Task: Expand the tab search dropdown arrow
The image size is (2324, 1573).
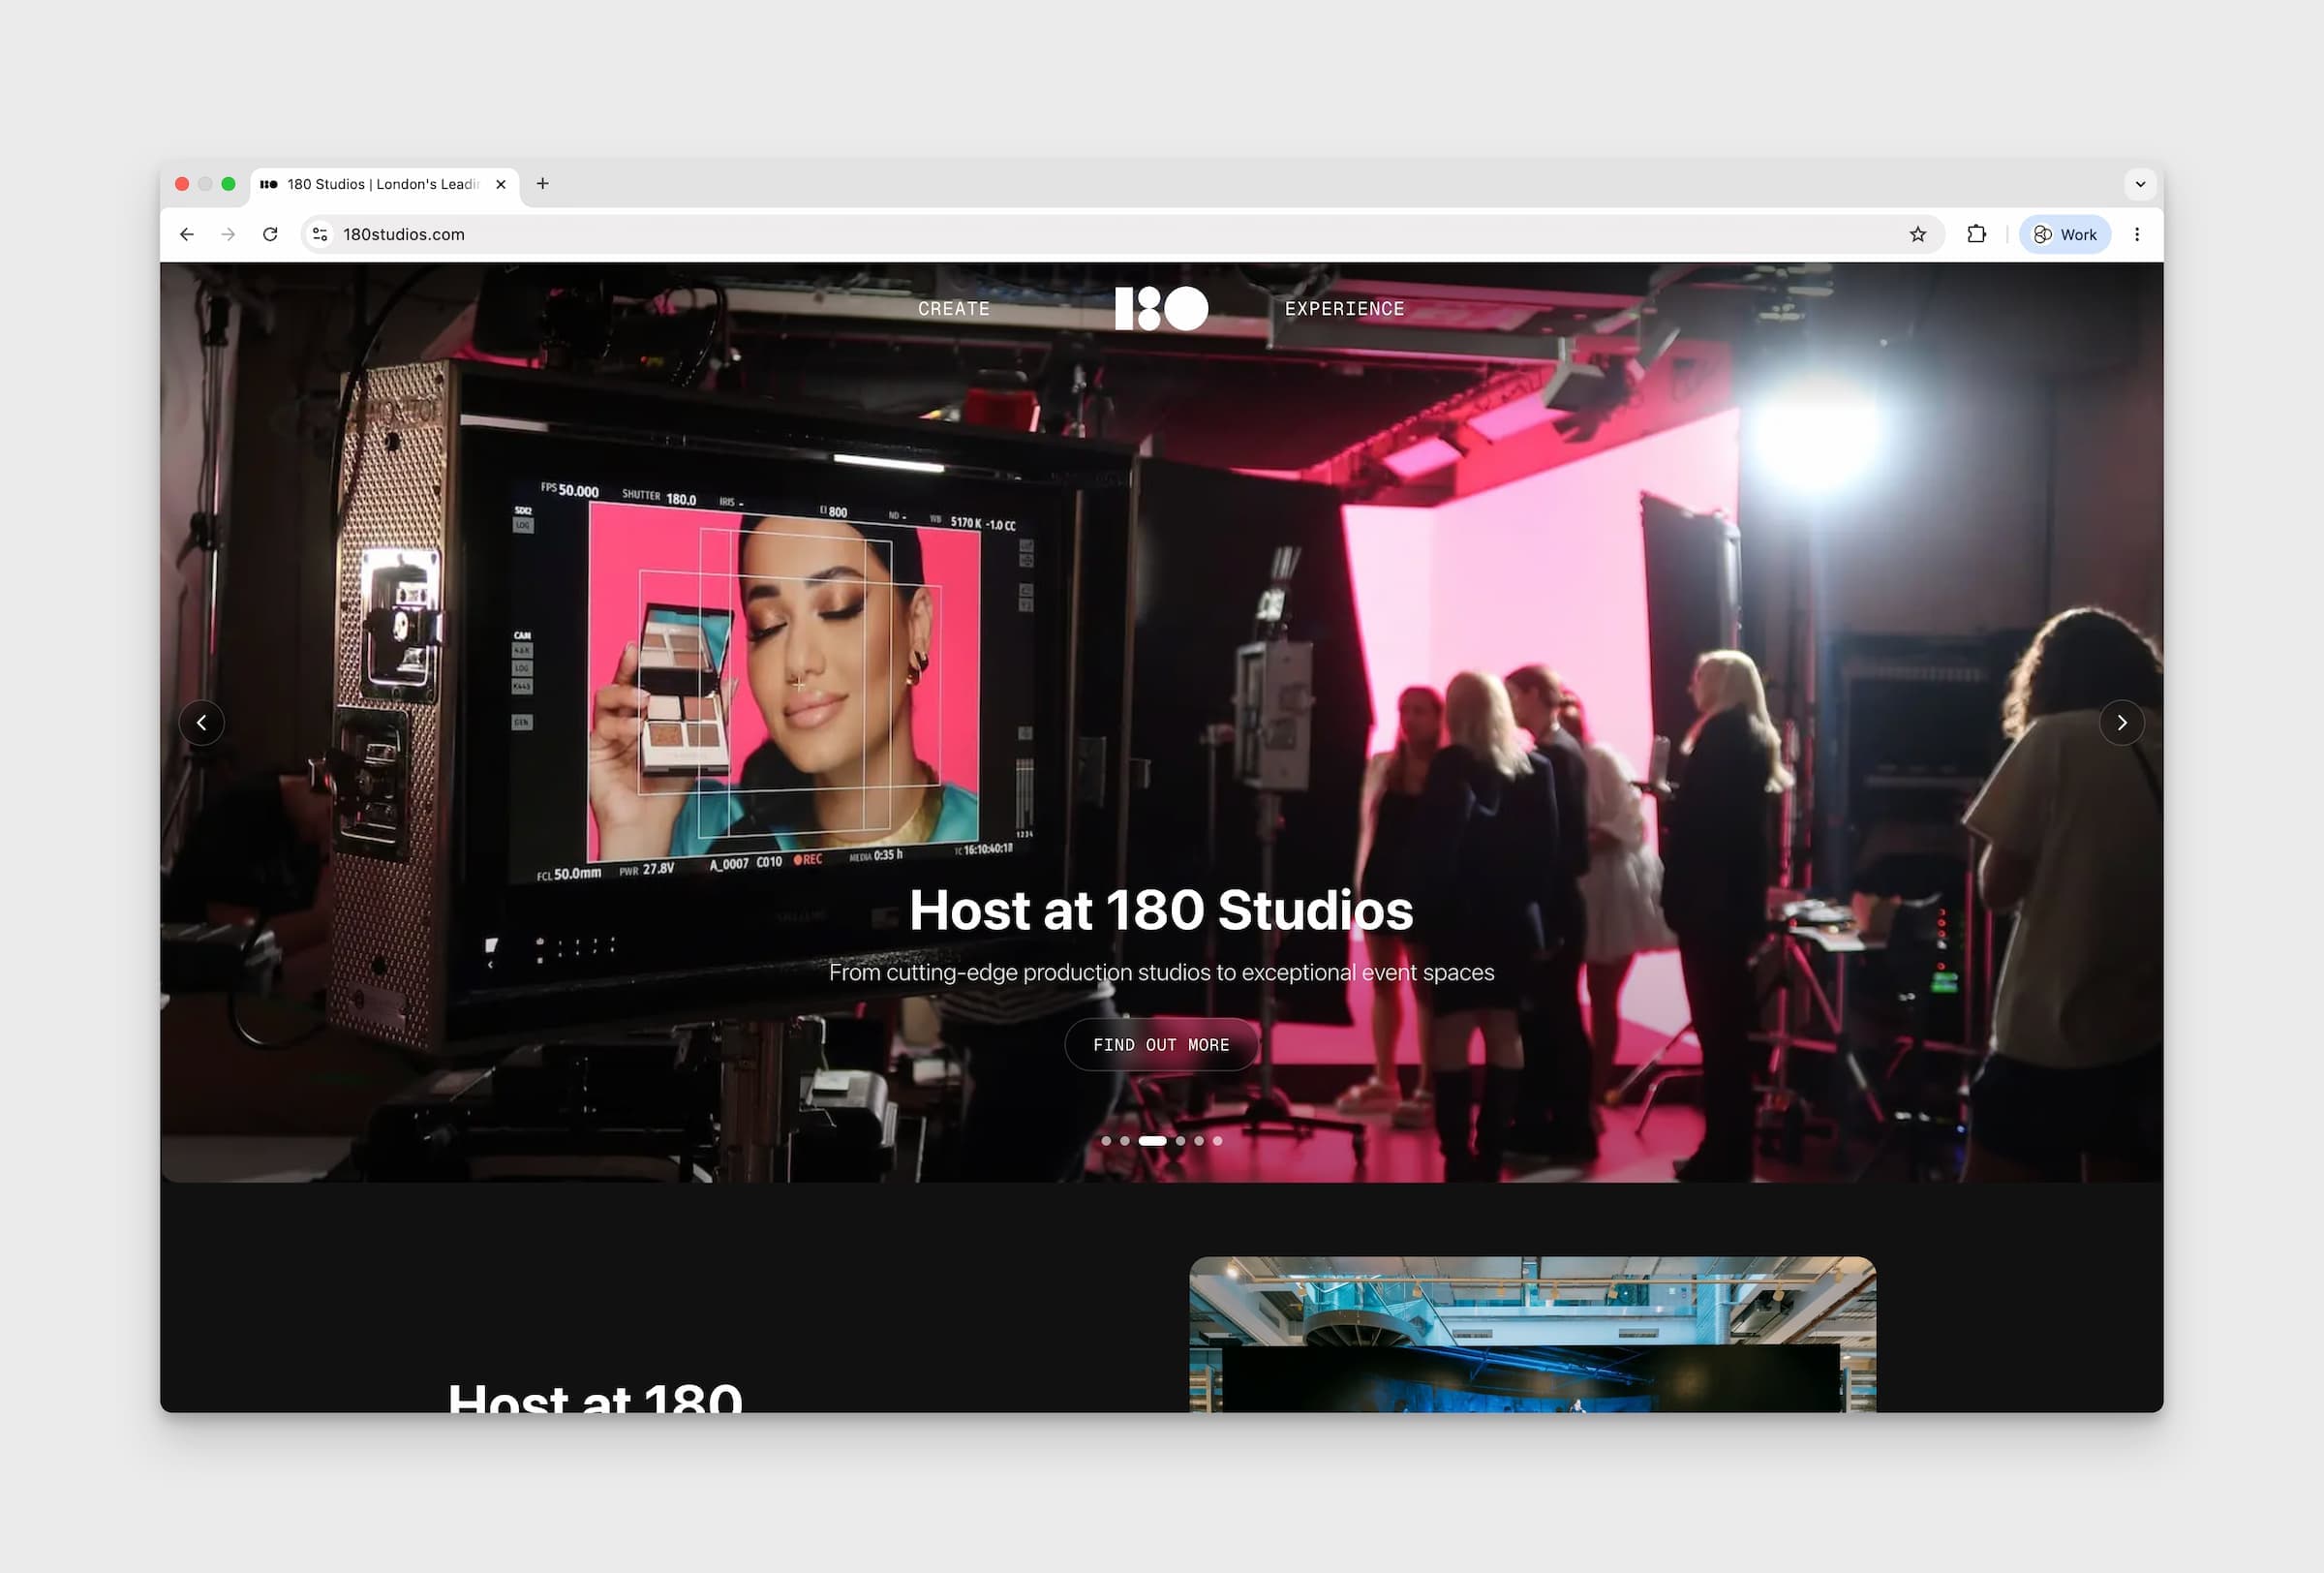Action: tap(2140, 184)
